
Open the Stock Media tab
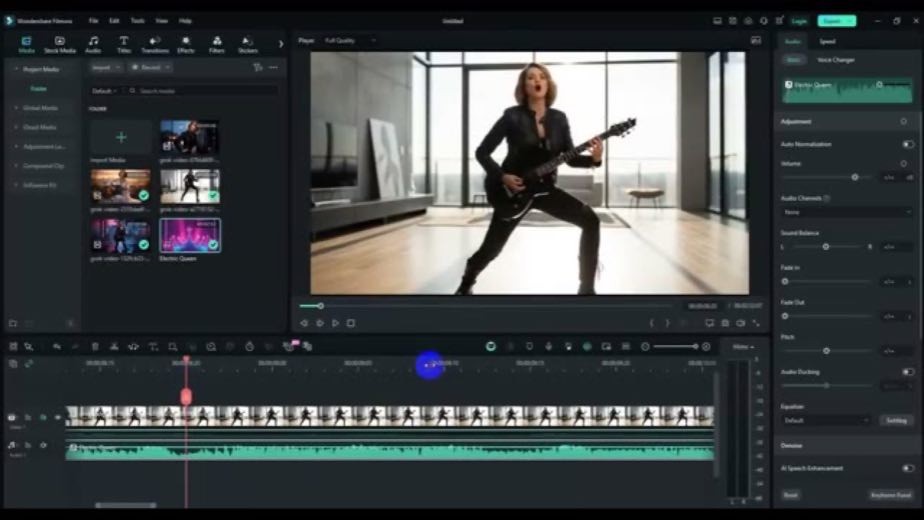pos(60,44)
